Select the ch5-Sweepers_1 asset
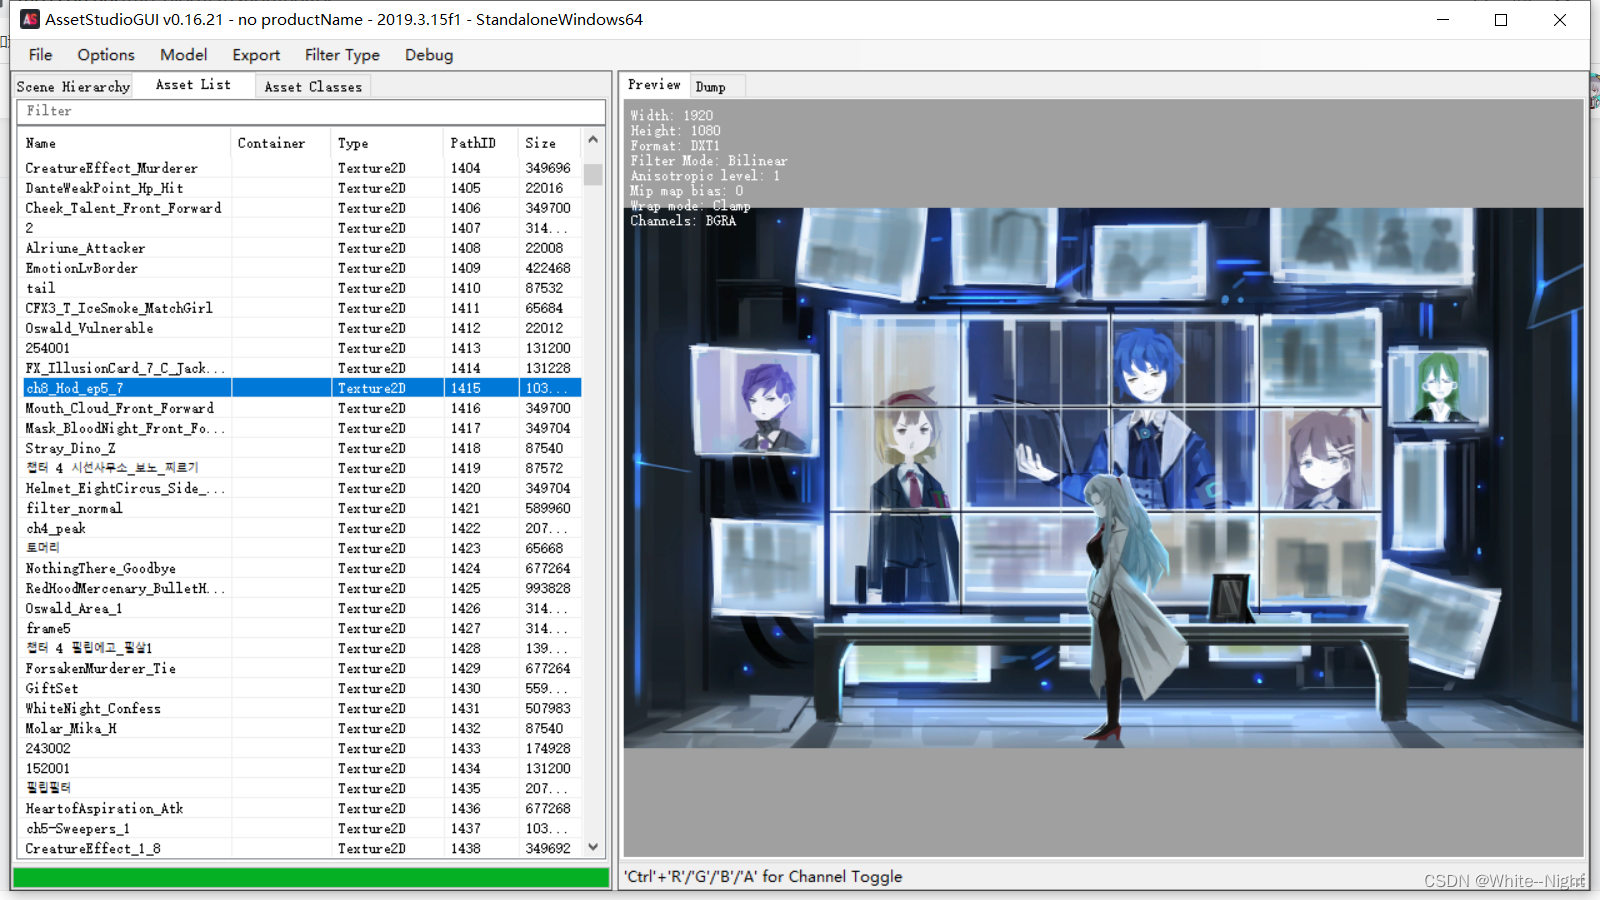 pyautogui.click(x=302, y=828)
